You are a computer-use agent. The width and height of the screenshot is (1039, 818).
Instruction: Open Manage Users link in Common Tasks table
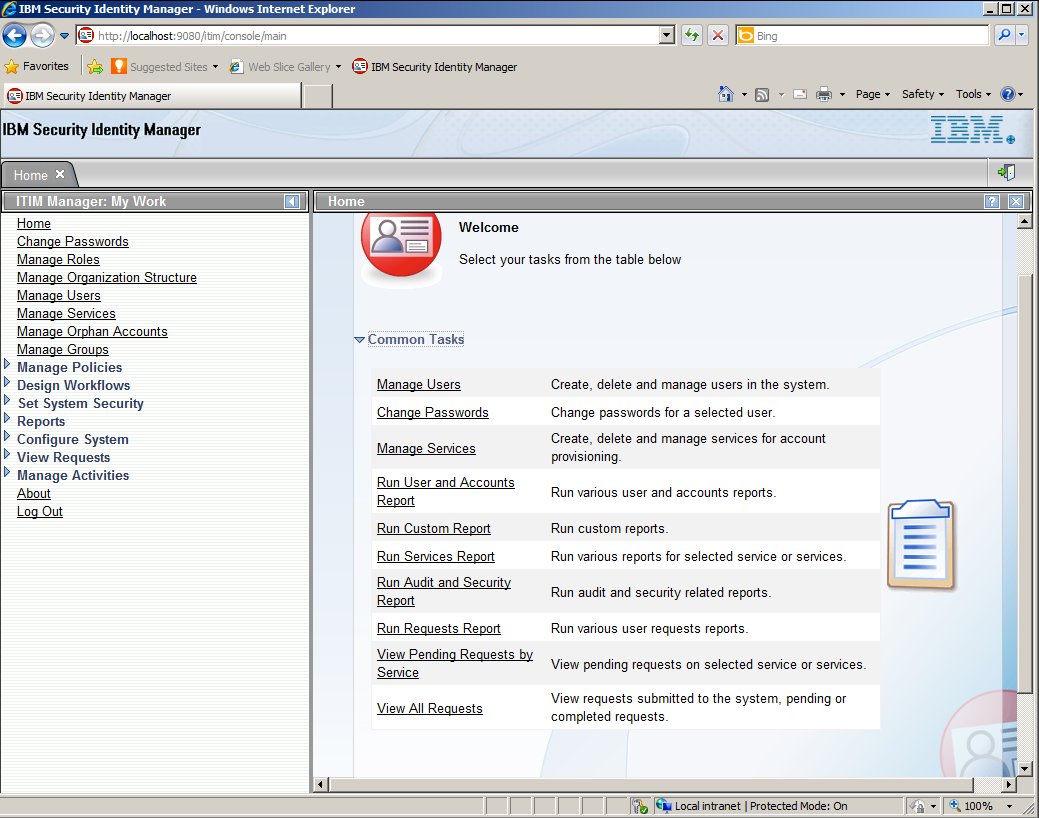click(x=419, y=384)
